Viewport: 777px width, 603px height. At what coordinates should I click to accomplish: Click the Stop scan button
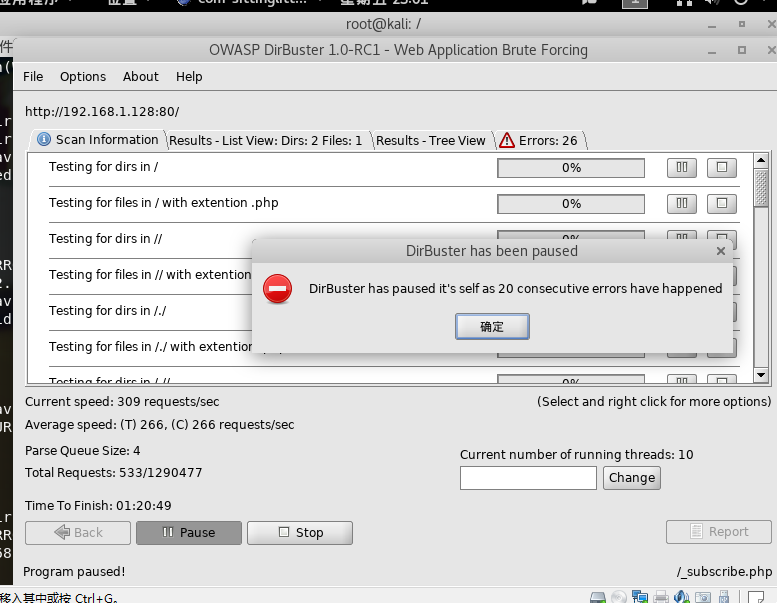click(300, 533)
